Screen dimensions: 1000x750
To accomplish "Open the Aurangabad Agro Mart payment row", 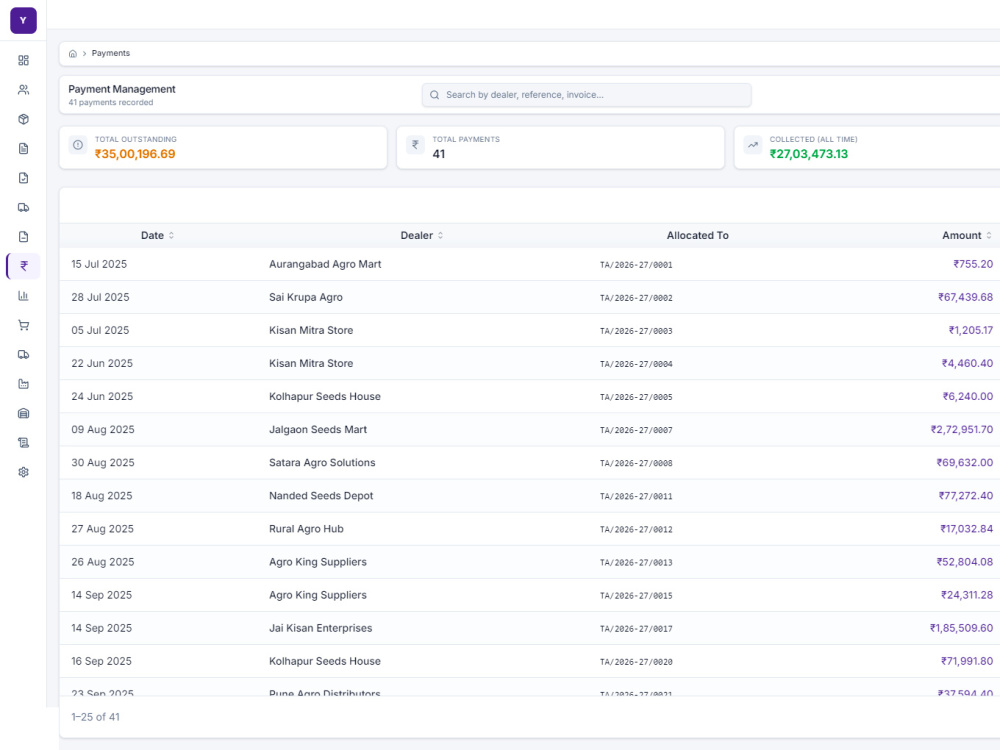I will (529, 264).
